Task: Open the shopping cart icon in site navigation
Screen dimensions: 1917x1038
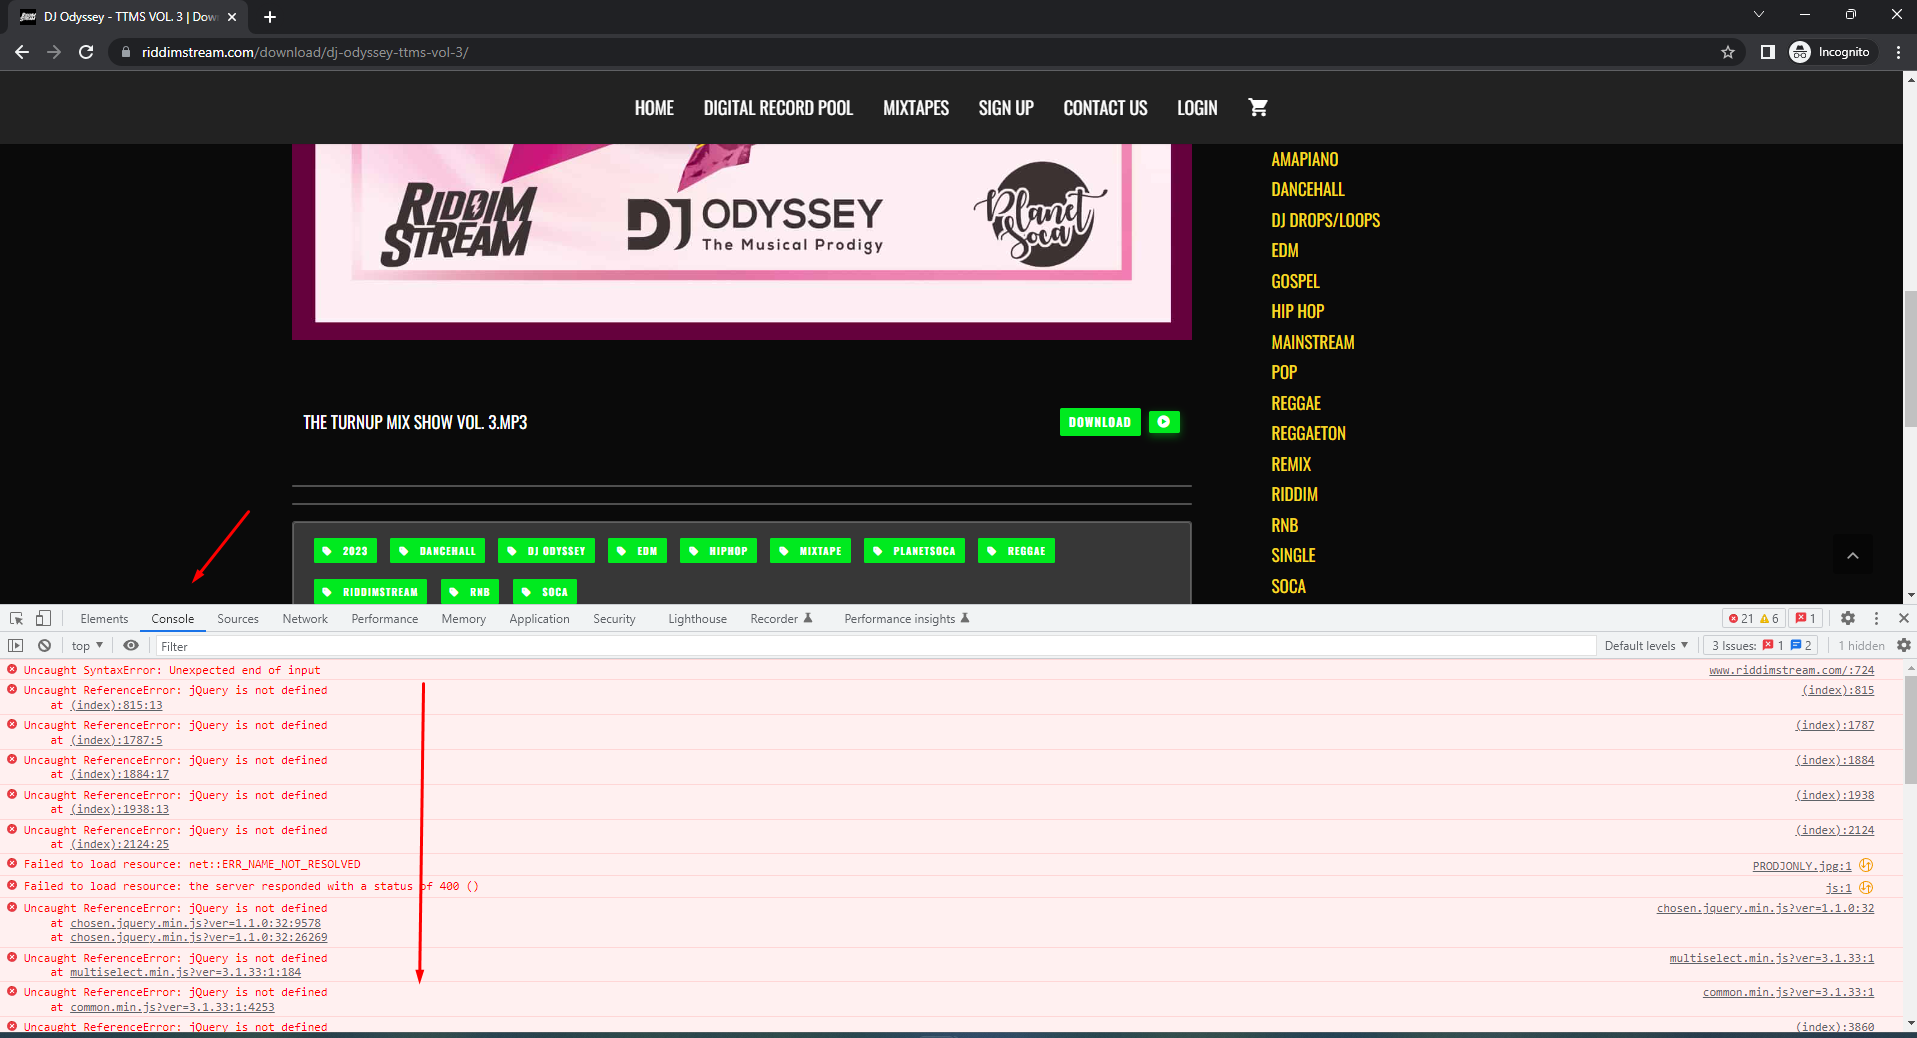Action: 1258,107
